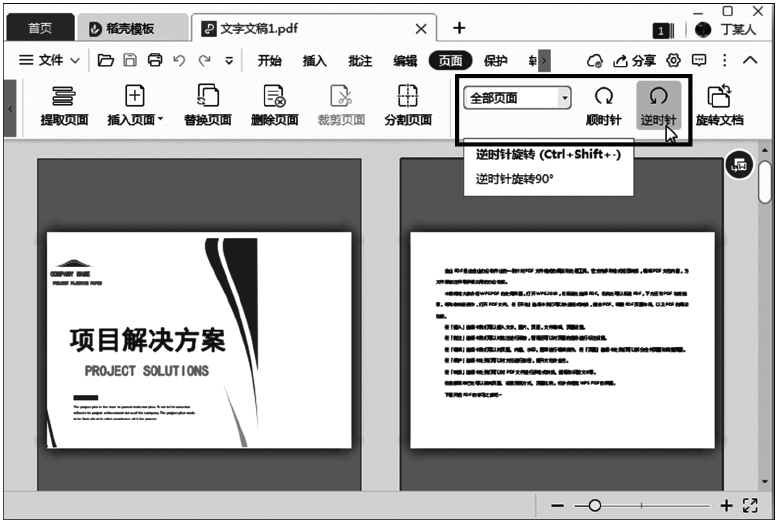This screenshot has width=779, height=524.
Task: Click the 提取页面 (Extract Pages) icon
Action: tap(64, 96)
